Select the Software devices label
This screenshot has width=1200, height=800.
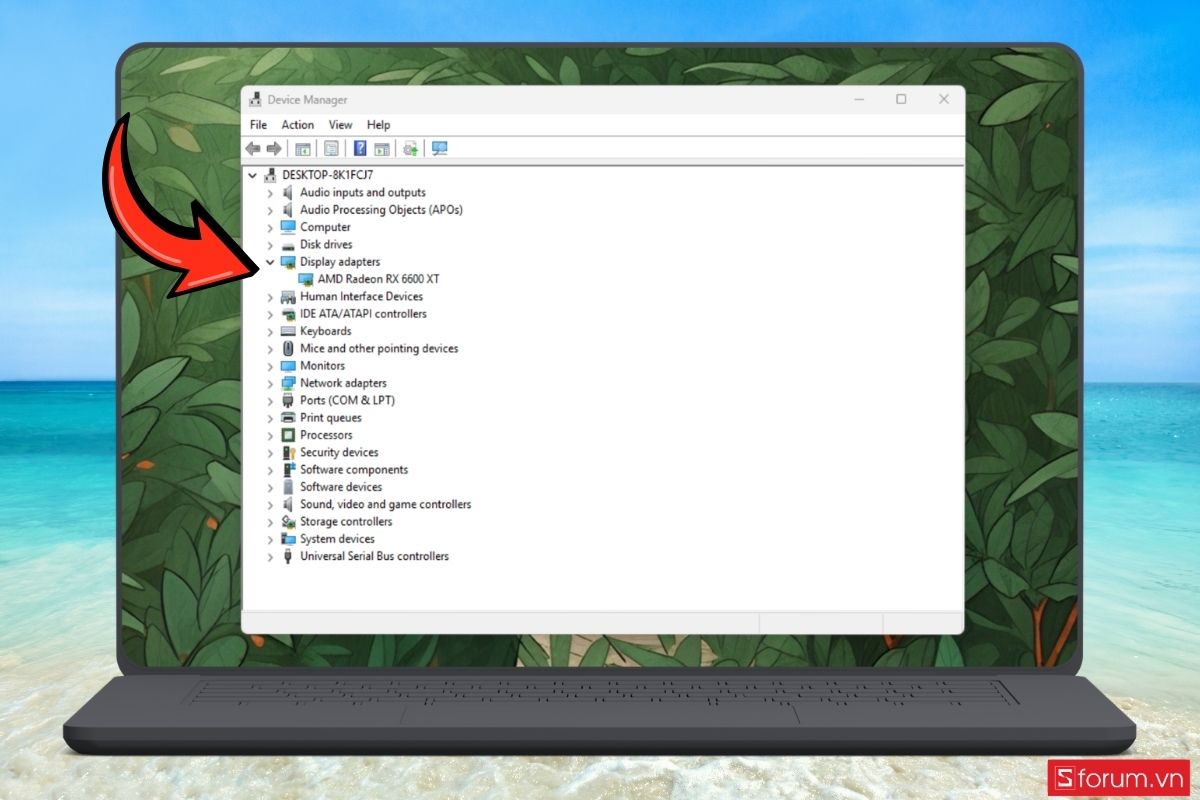pos(341,487)
